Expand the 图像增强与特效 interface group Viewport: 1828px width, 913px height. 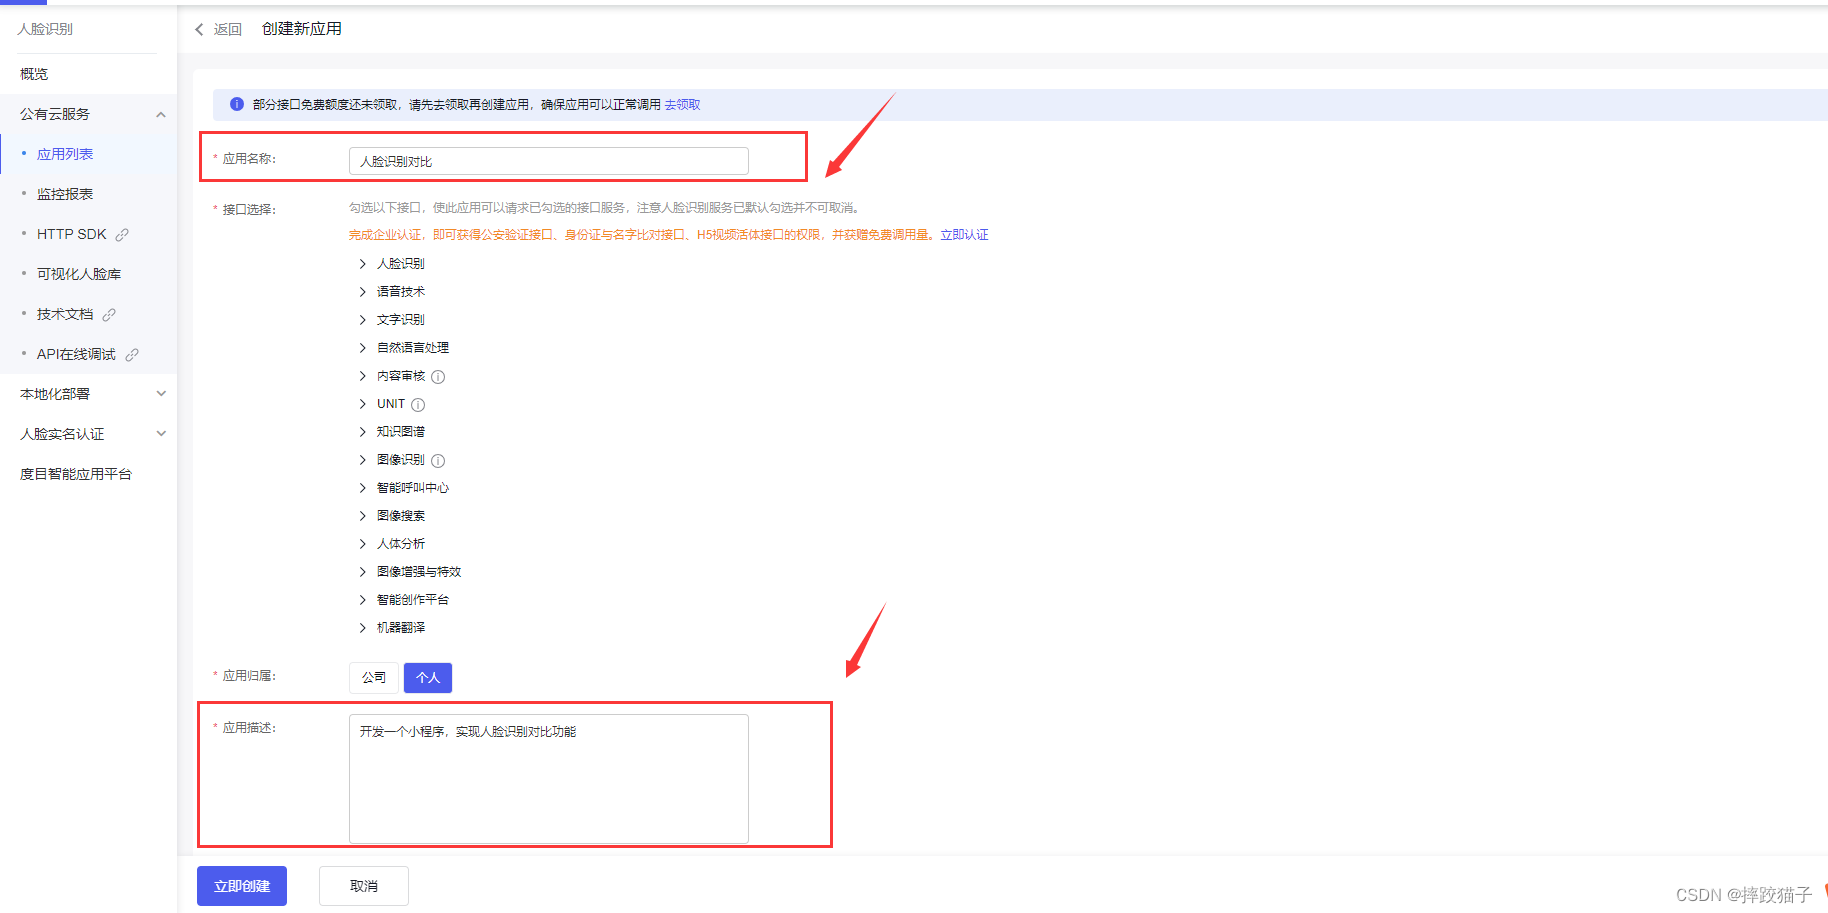tap(362, 572)
